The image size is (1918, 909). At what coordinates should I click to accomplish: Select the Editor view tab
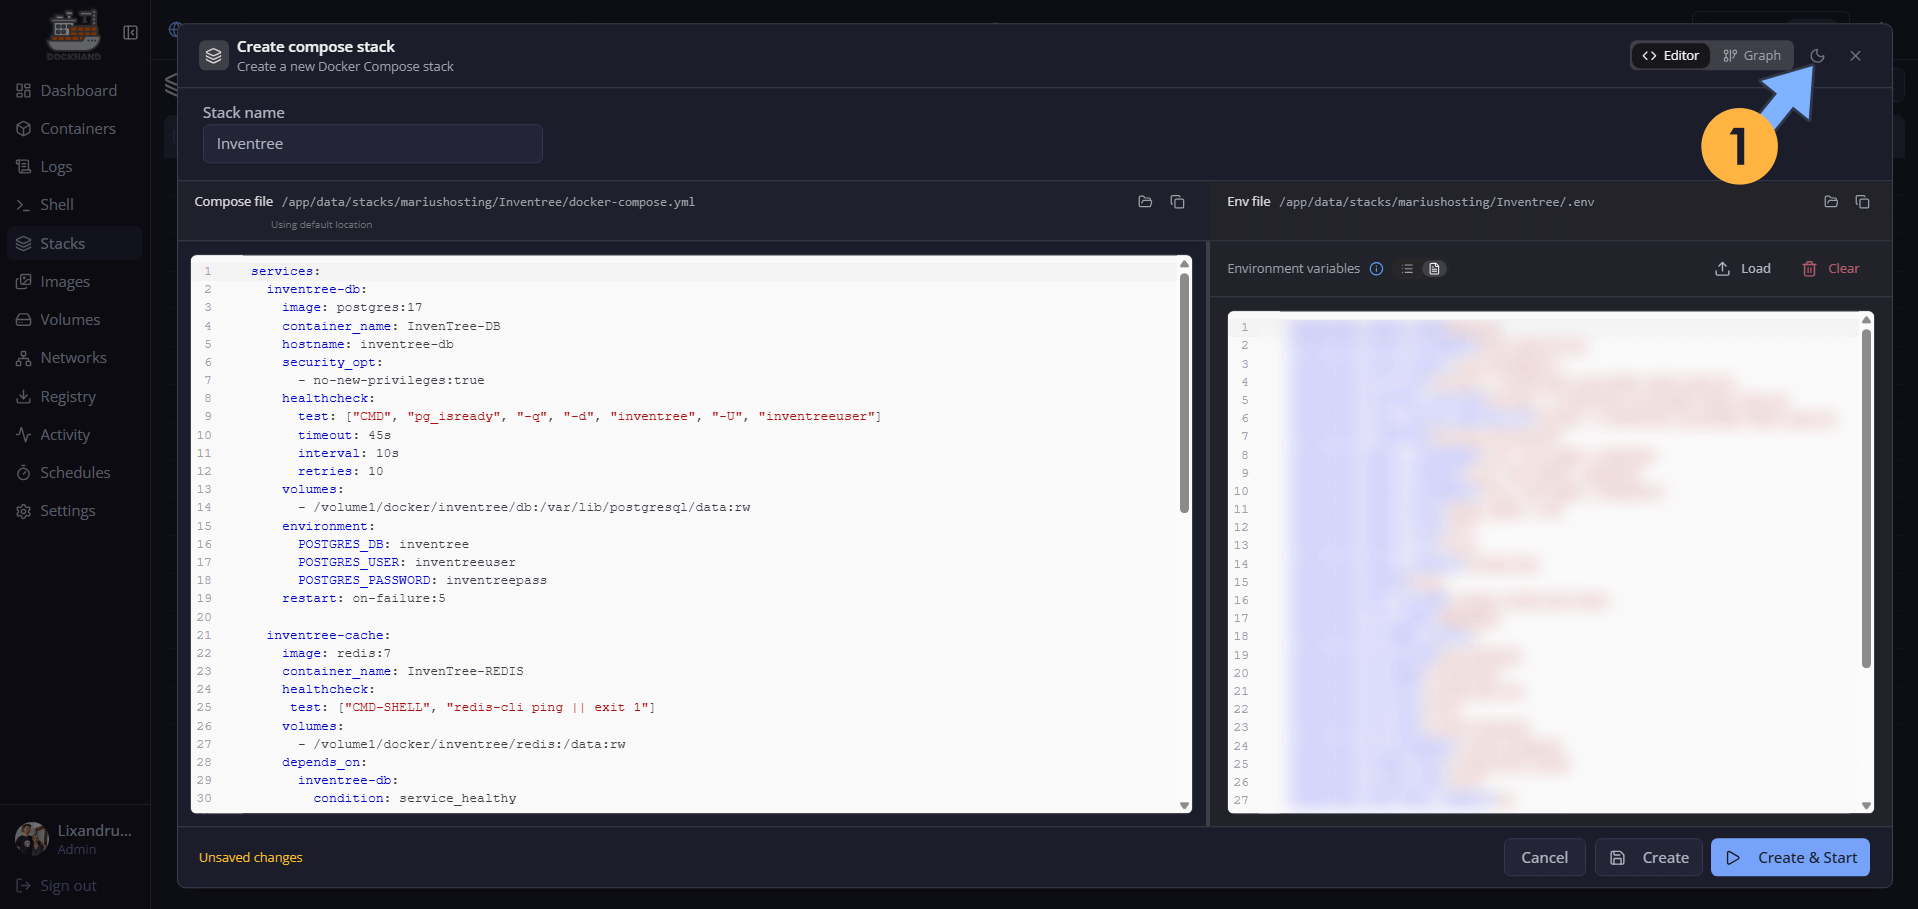pyautogui.click(x=1670, y=56)
